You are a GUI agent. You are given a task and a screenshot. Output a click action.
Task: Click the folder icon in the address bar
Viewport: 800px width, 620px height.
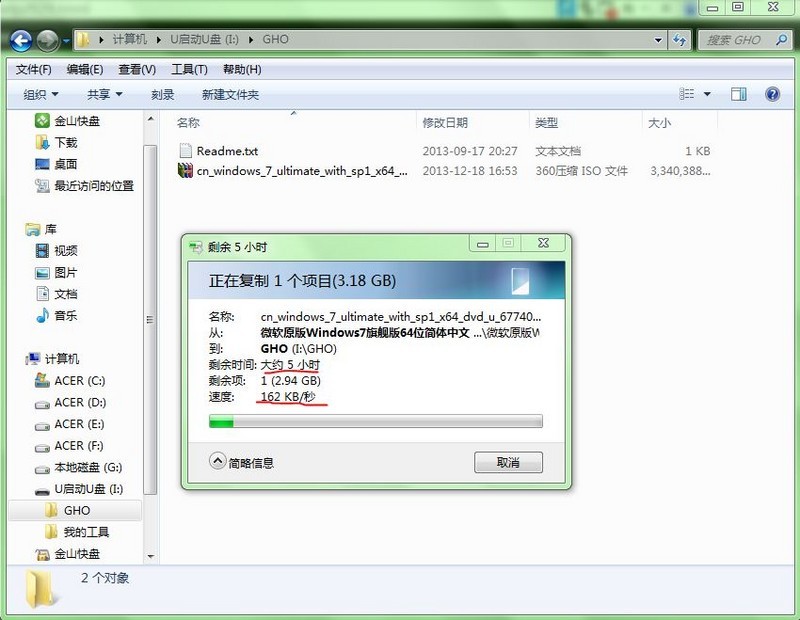(x=83, y=39)
